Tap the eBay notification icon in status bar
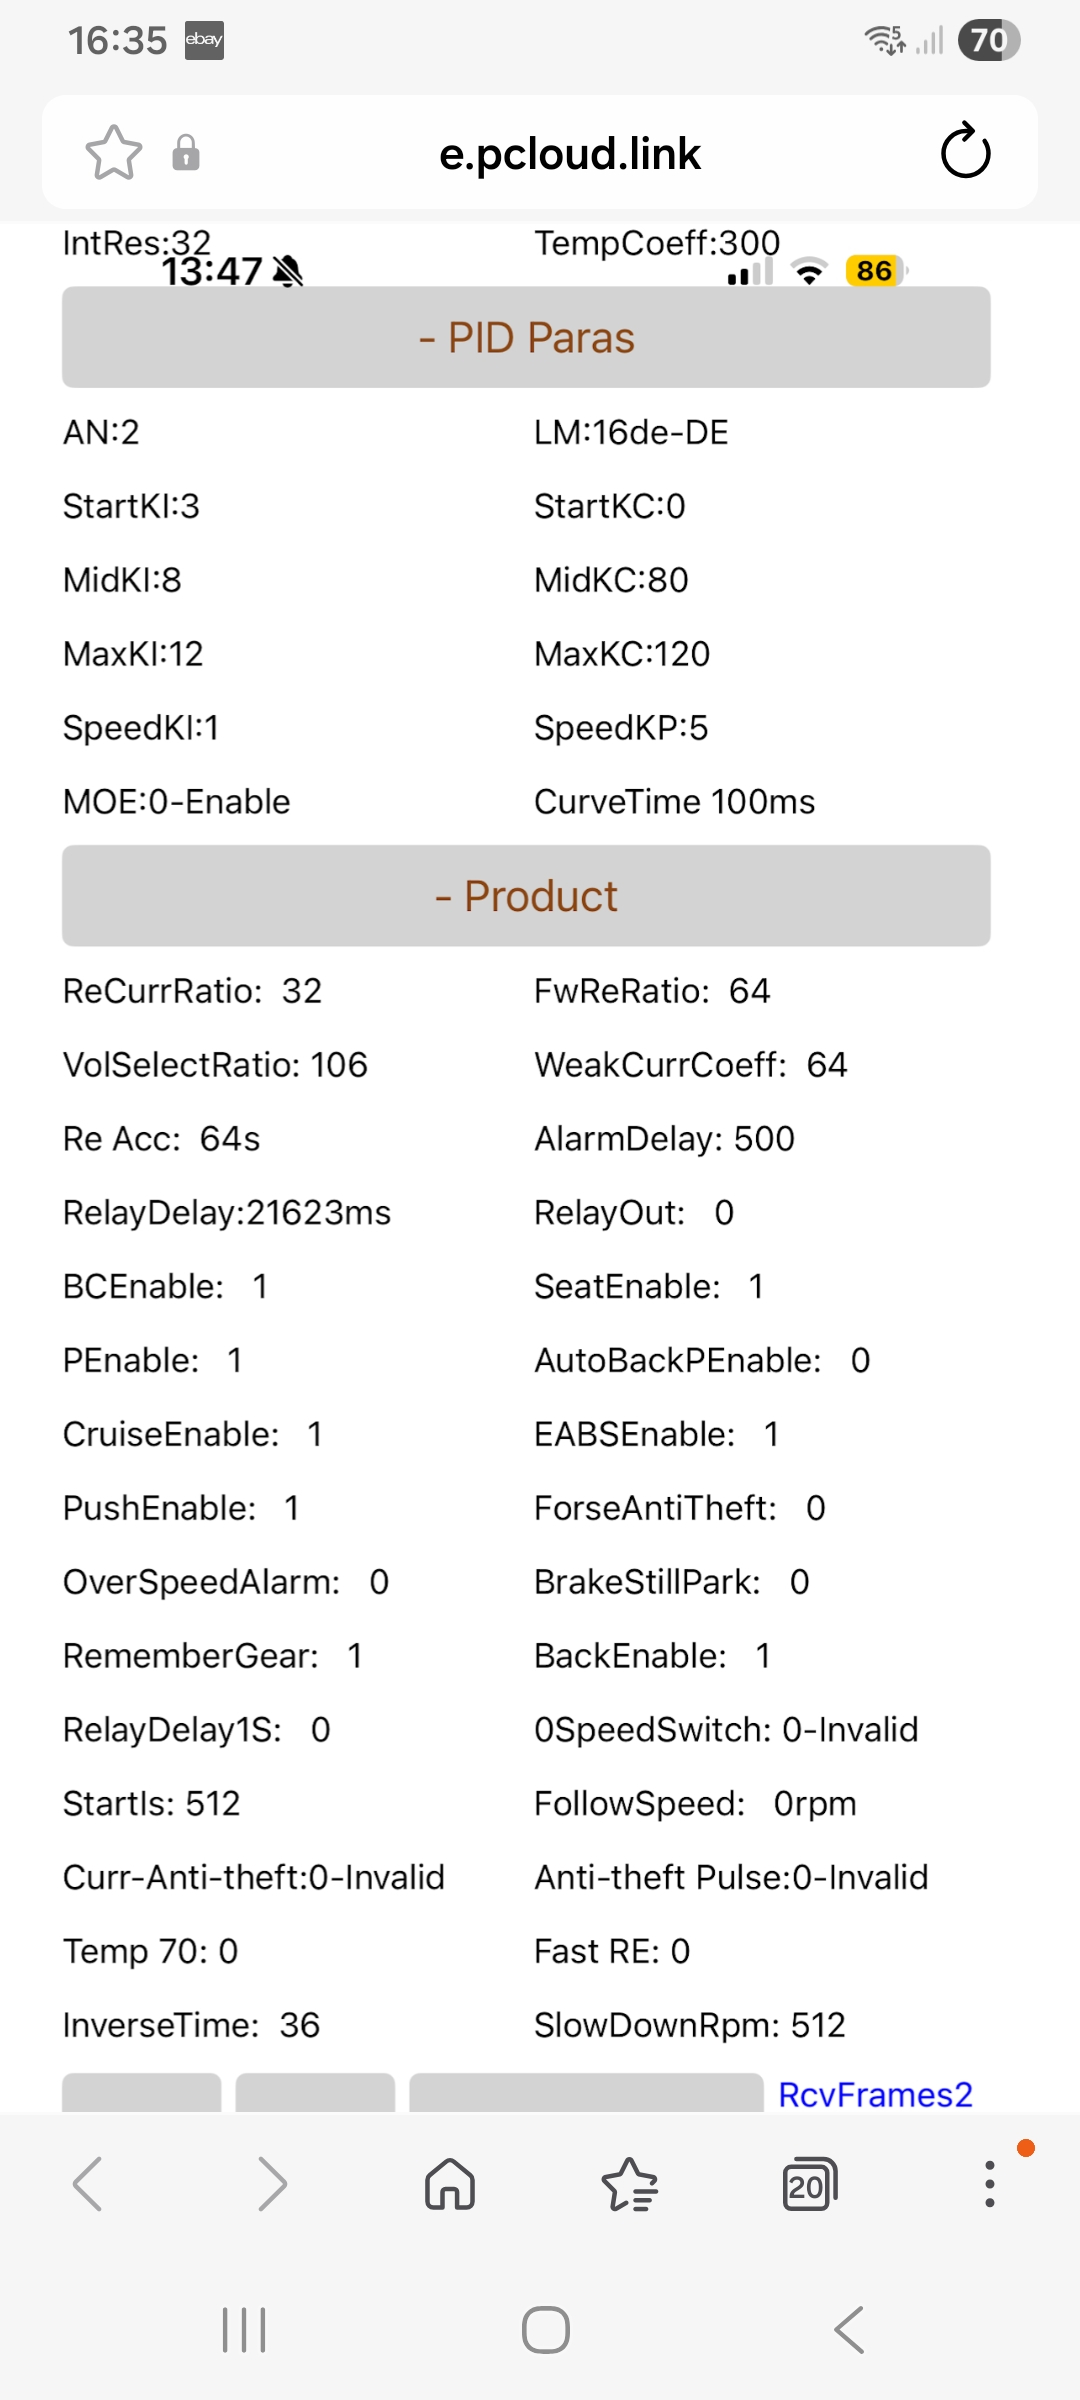This screenshot has height=2400, width=1080. (x=204, y=40)
